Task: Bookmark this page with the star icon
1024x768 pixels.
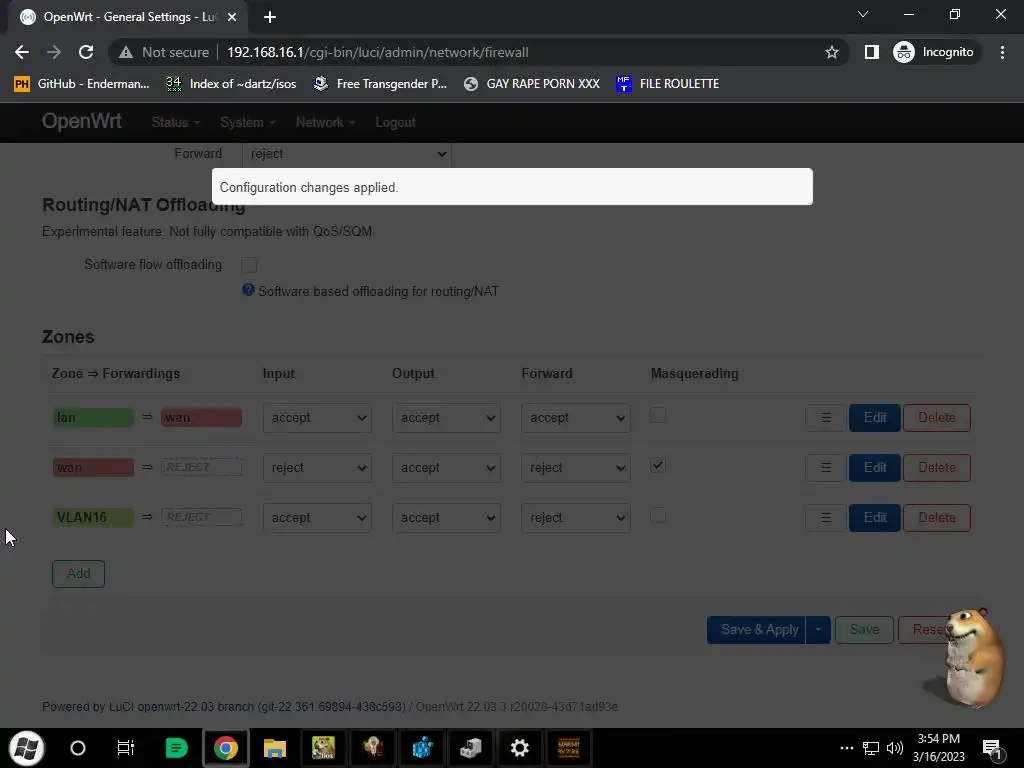Action: coord(831,52)
